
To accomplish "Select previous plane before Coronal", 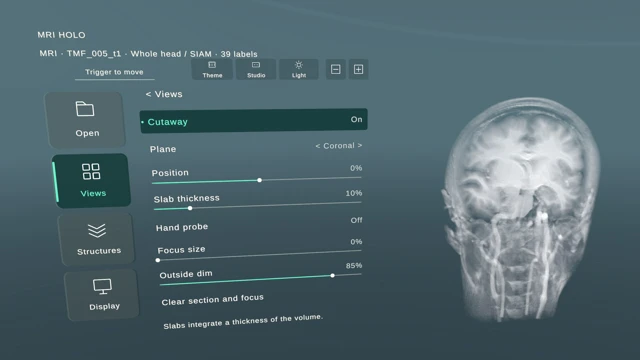I will click(x=318, y=146).
